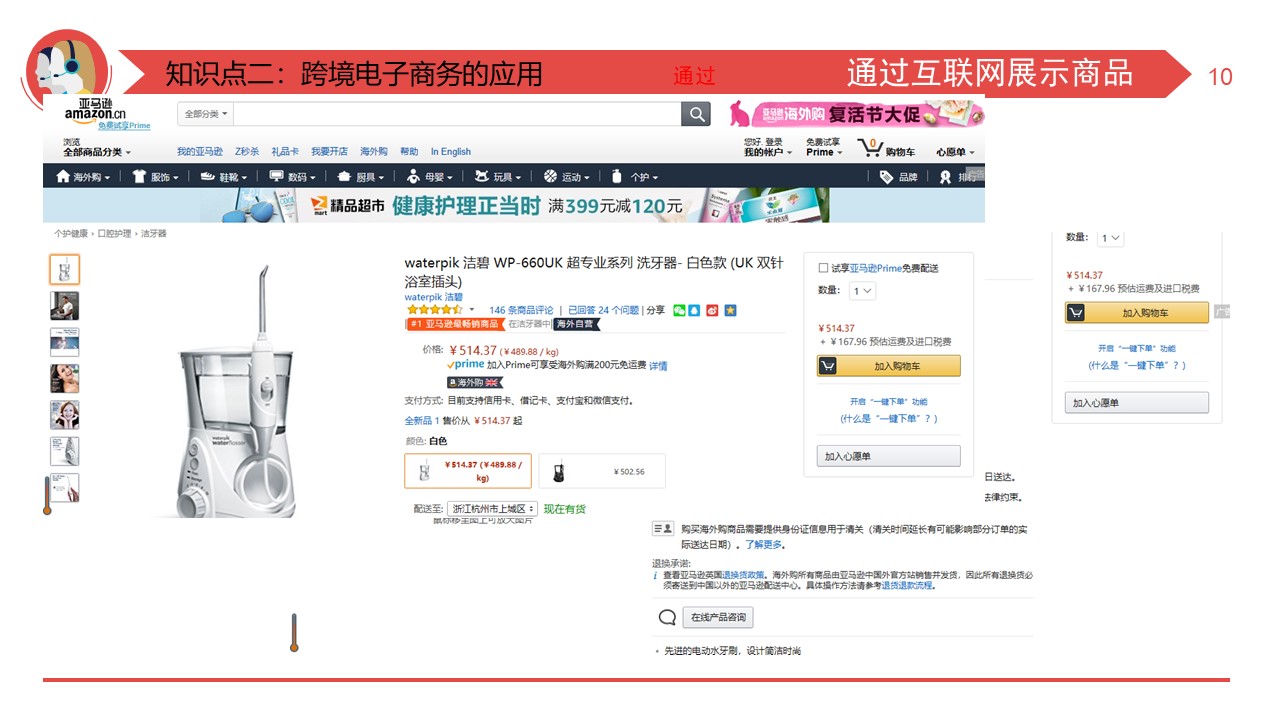Screen dimensions: 1280x720
Task: Select the white color option at ¥514.37
Action: (468, 470)
